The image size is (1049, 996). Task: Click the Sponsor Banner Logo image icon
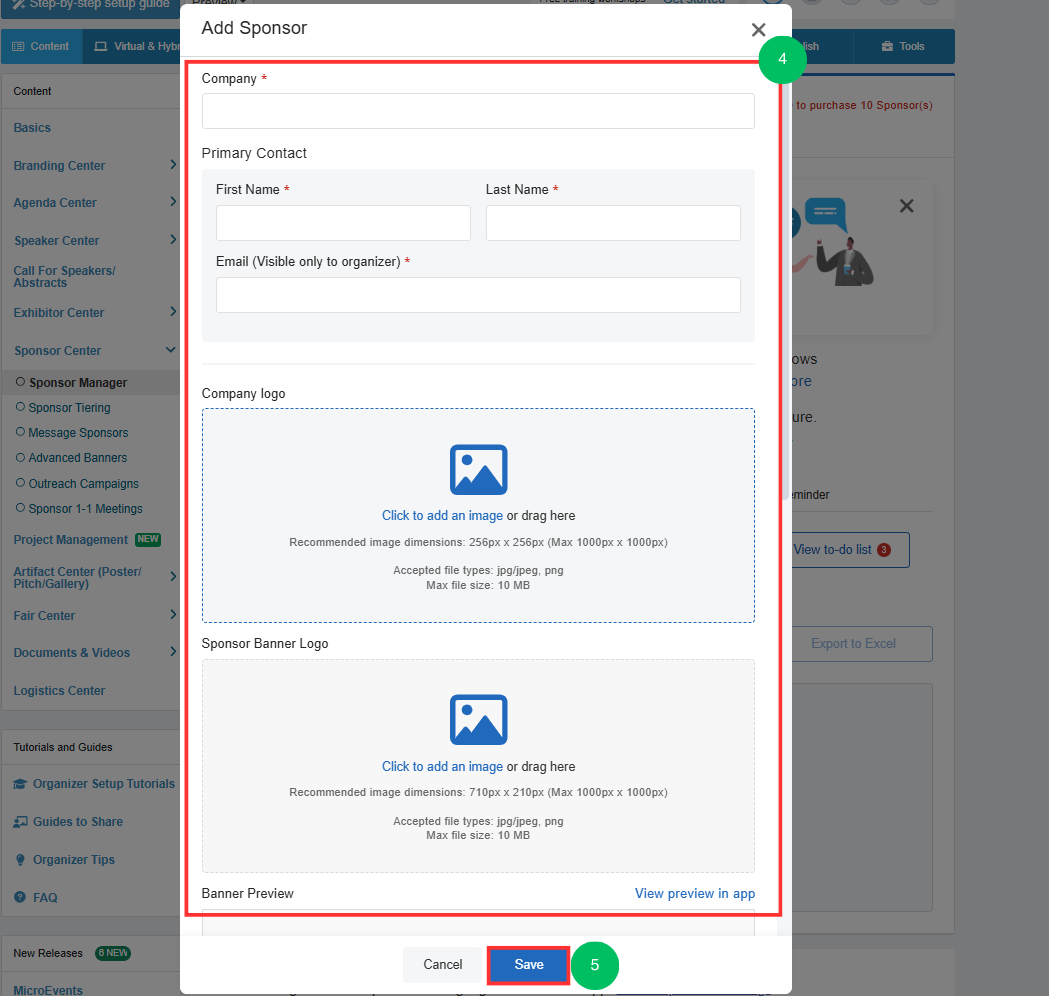478,720
